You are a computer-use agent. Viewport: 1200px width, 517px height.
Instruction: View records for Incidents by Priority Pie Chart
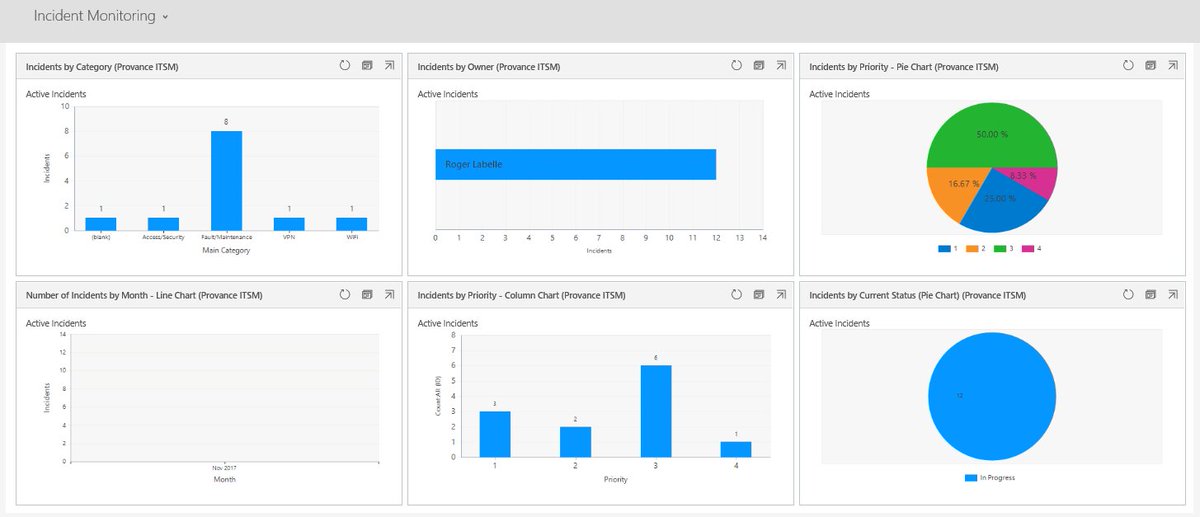(1150, 66)
